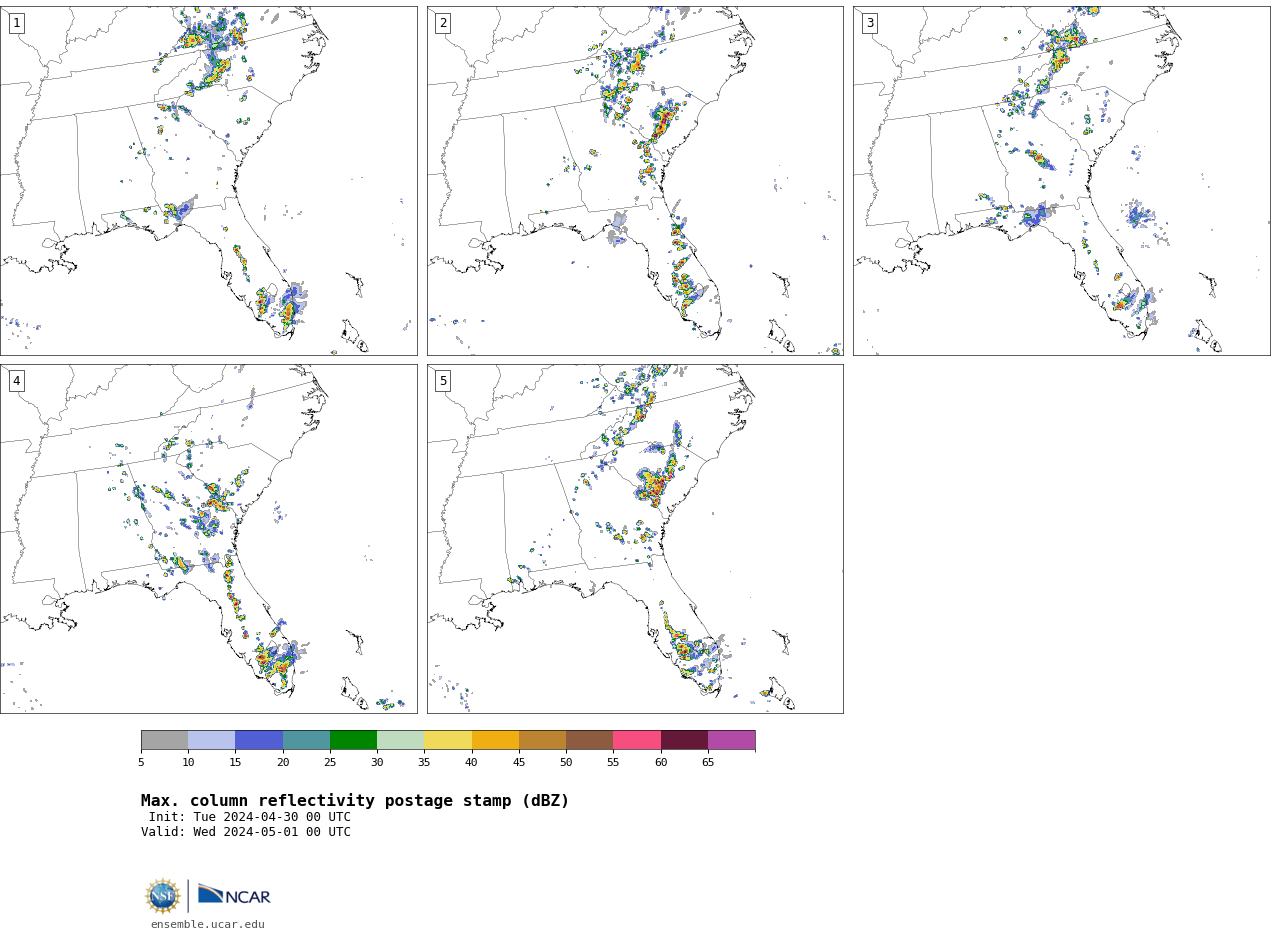Select the dark green 25-30 dBZ swatch
This screenshot has height=936, width=1280.
click(x=353, y=740)
